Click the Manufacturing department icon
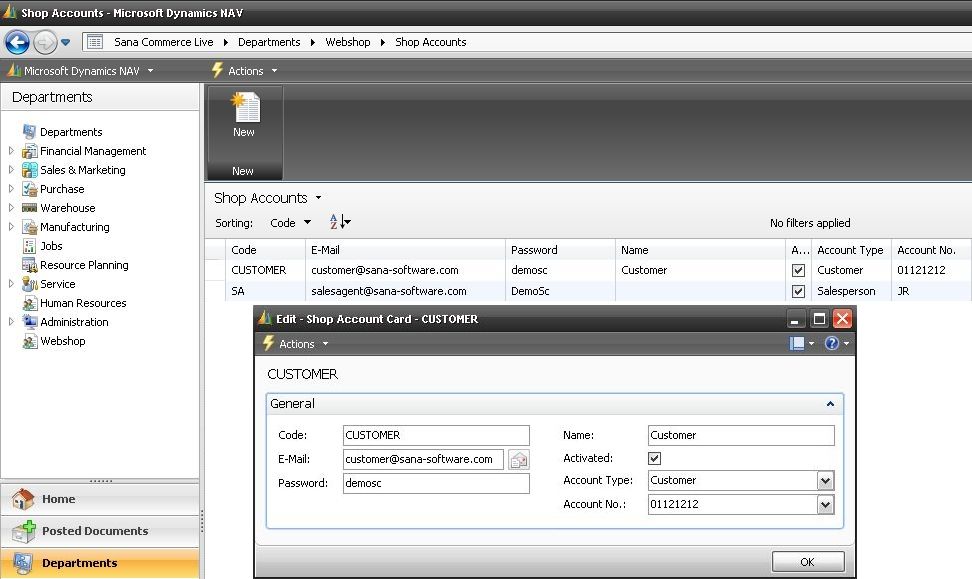This screenshot has width=972, height=579. [x=29, y=227]
